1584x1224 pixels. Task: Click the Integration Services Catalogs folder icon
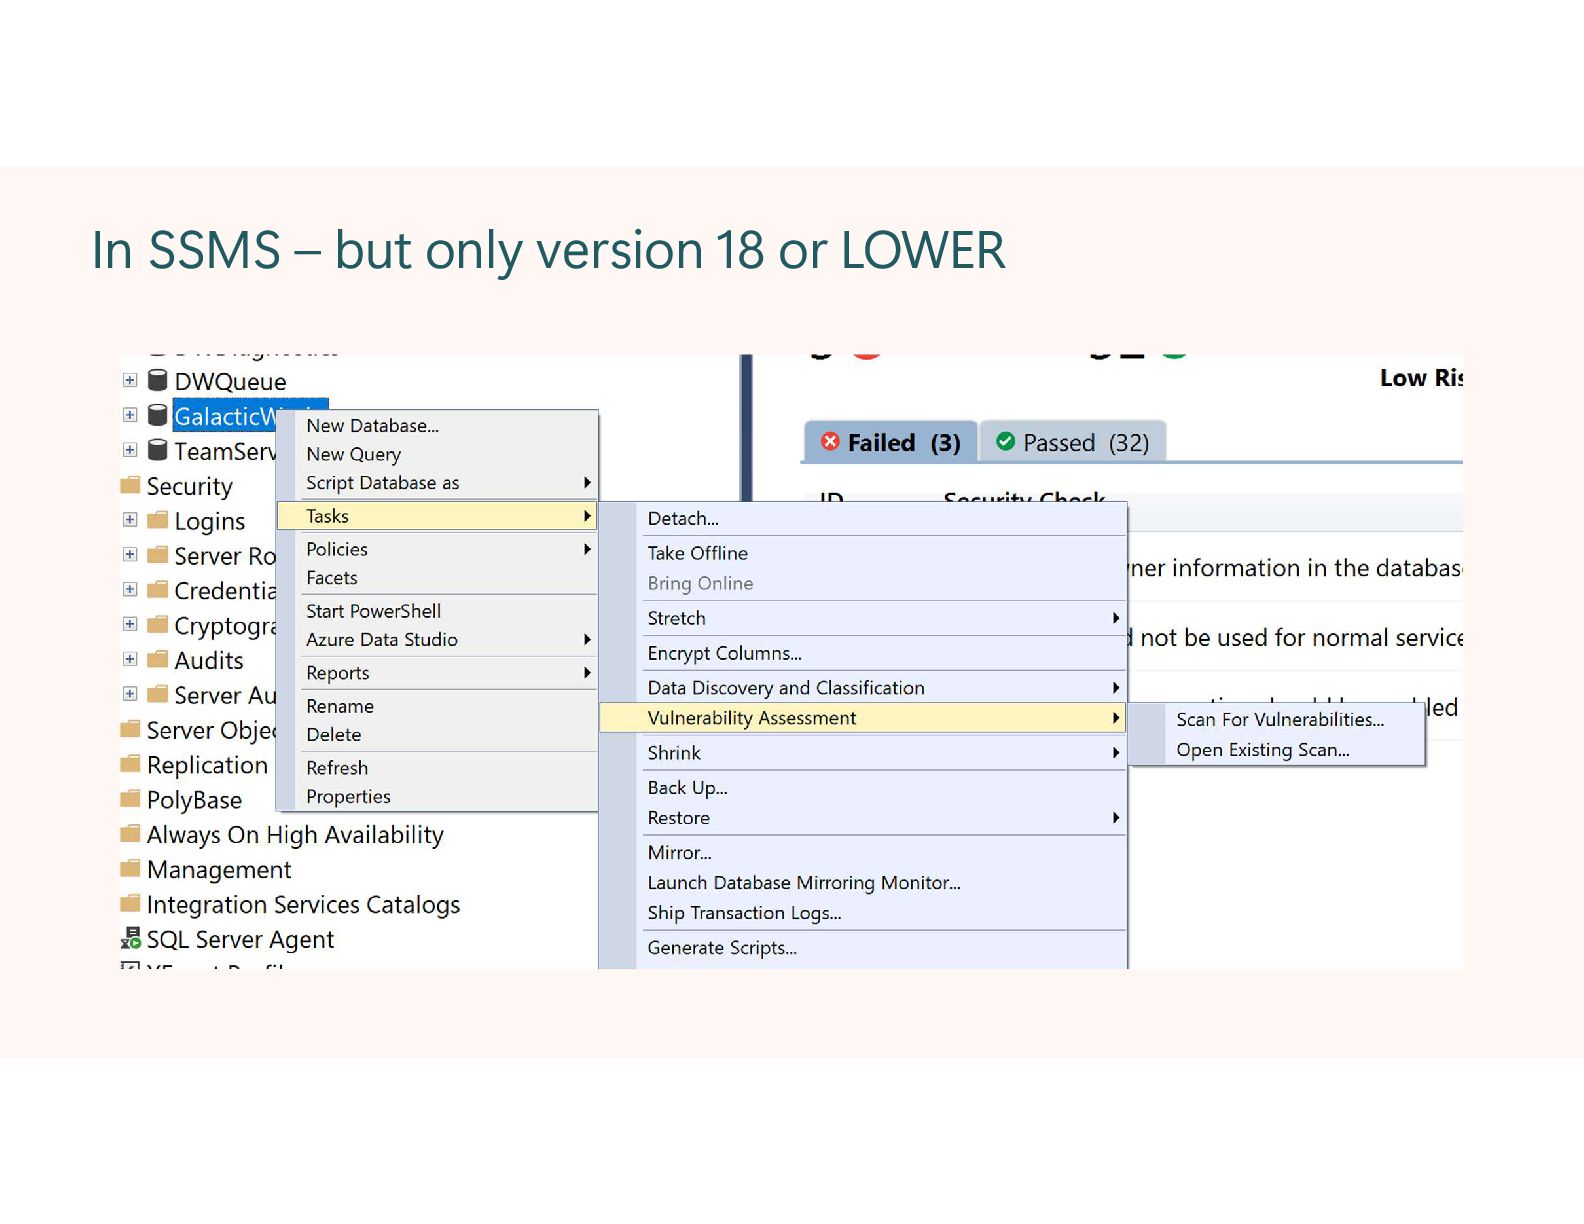130,903
